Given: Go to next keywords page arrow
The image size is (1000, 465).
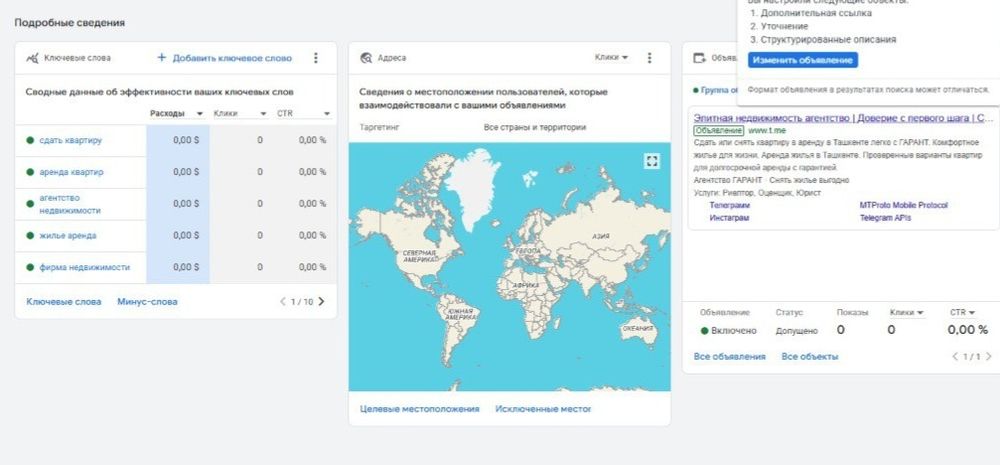Looking at the screenshot, I should pyautogui.click(x=321, y=302).
